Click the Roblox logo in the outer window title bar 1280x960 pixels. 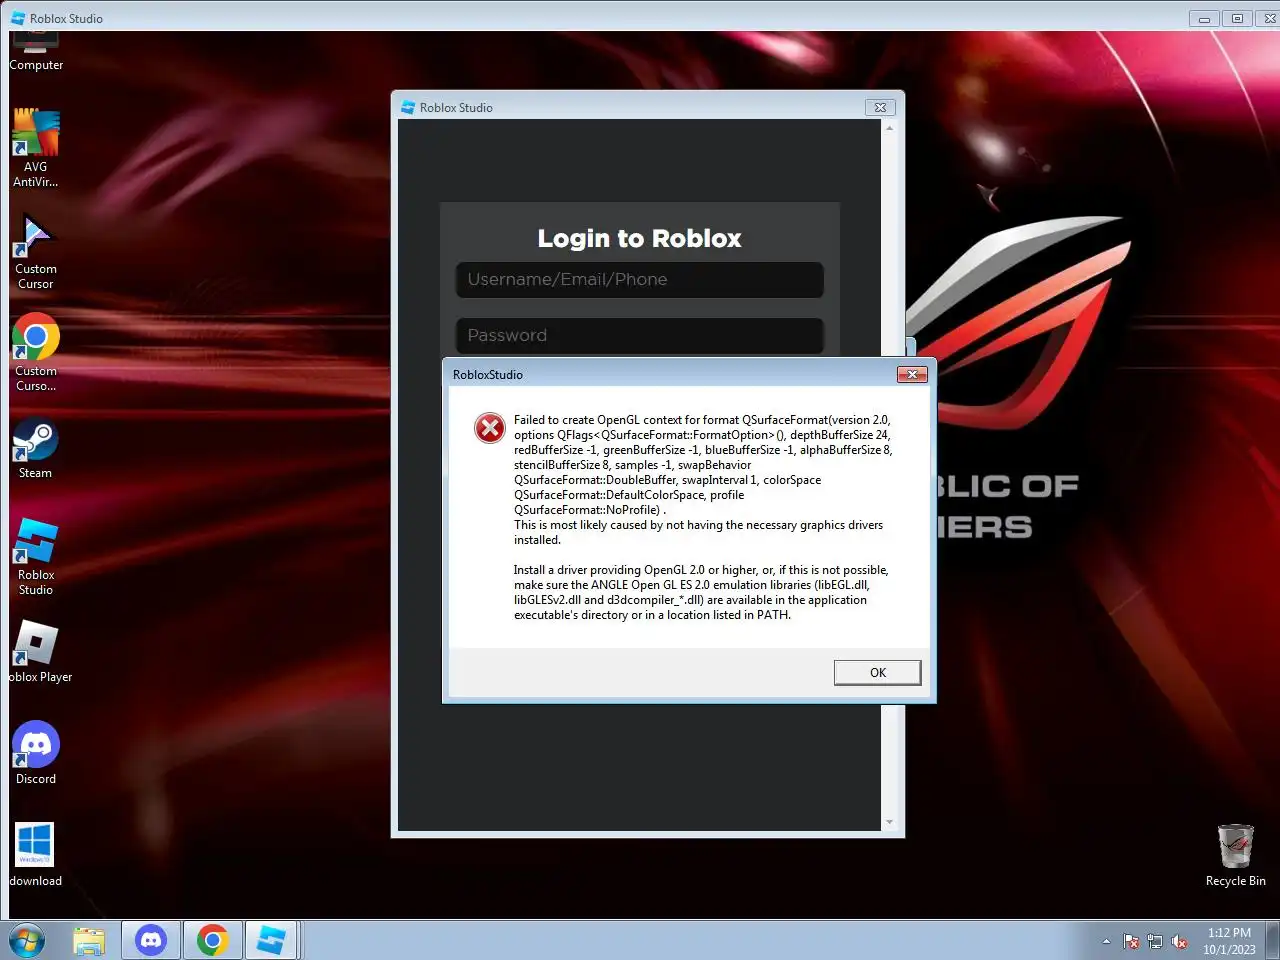[x=18, y=18]
